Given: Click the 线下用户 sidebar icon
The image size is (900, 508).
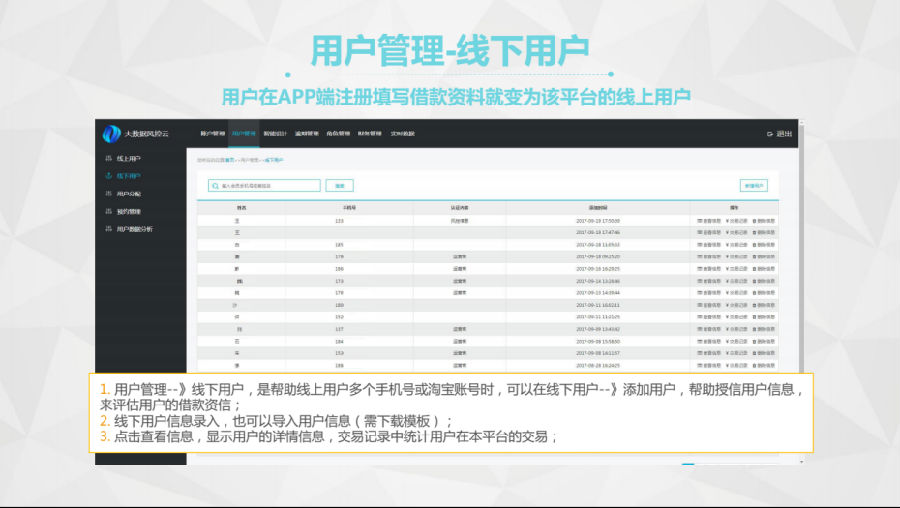Looking at the screenshot, I should pyautogui.click(x=108, y=176).
